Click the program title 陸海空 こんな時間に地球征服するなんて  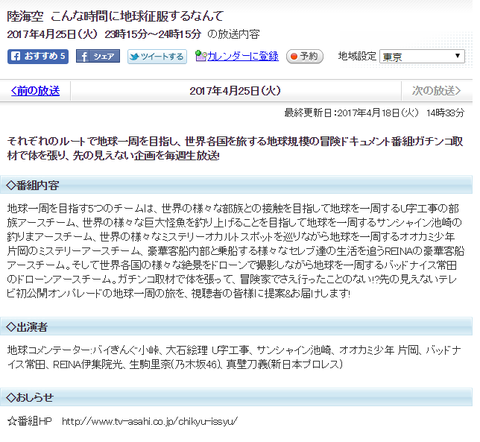(x=115, y=16)
